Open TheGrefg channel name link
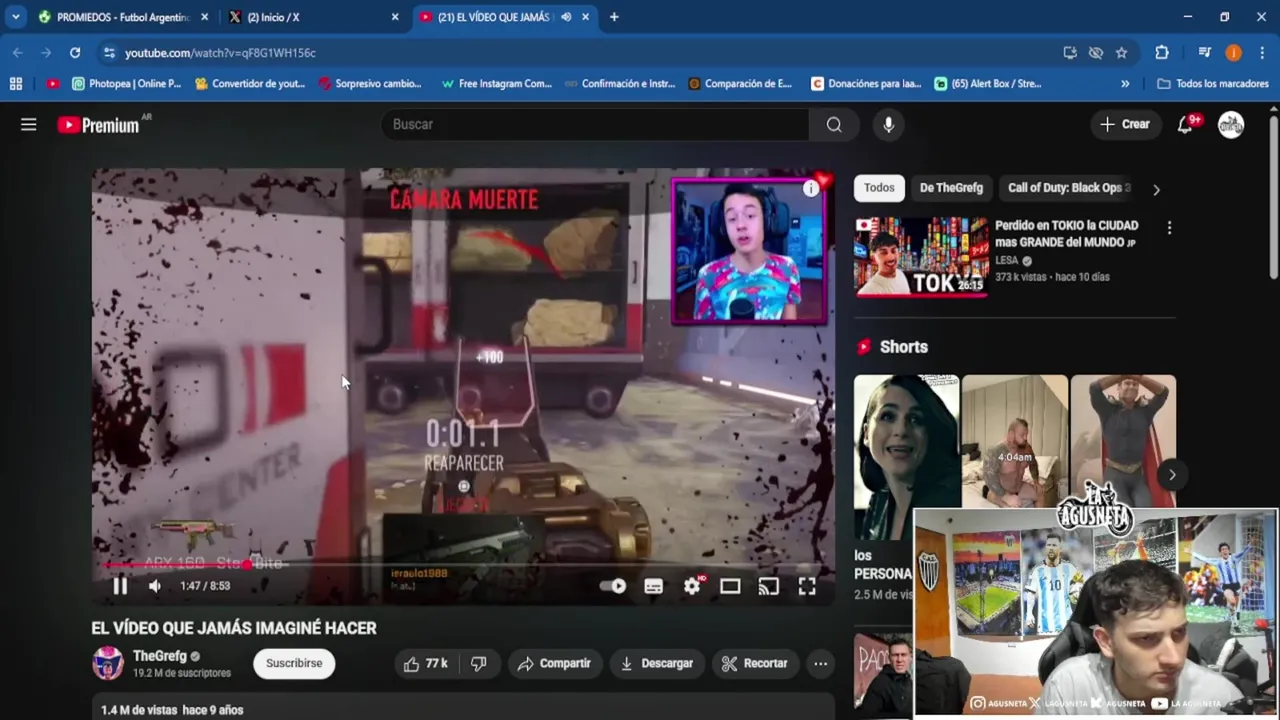 click(x=160, y=656)
